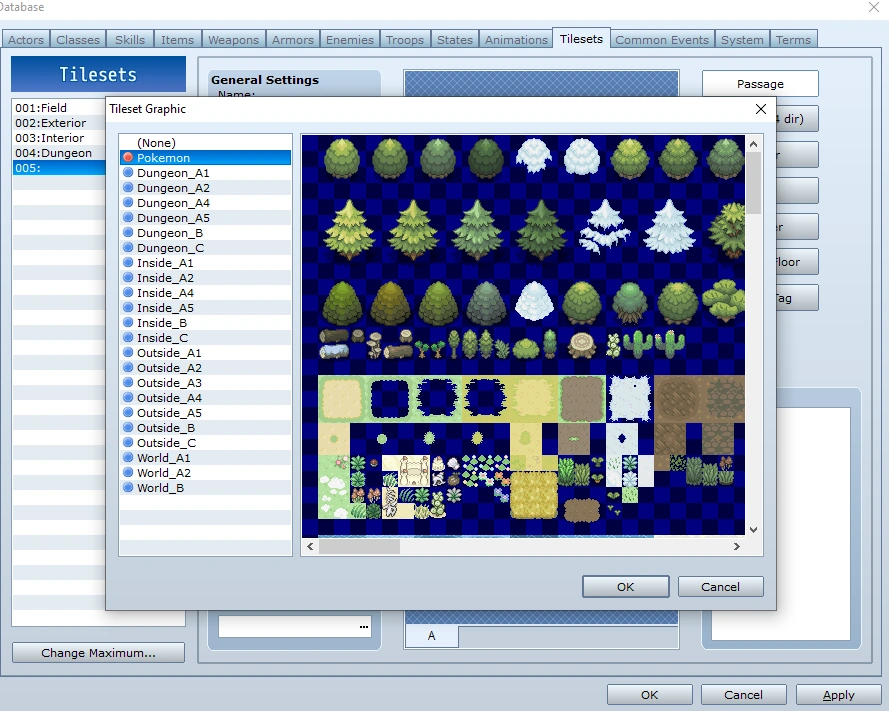Open the Items tab

click(177, 40)
